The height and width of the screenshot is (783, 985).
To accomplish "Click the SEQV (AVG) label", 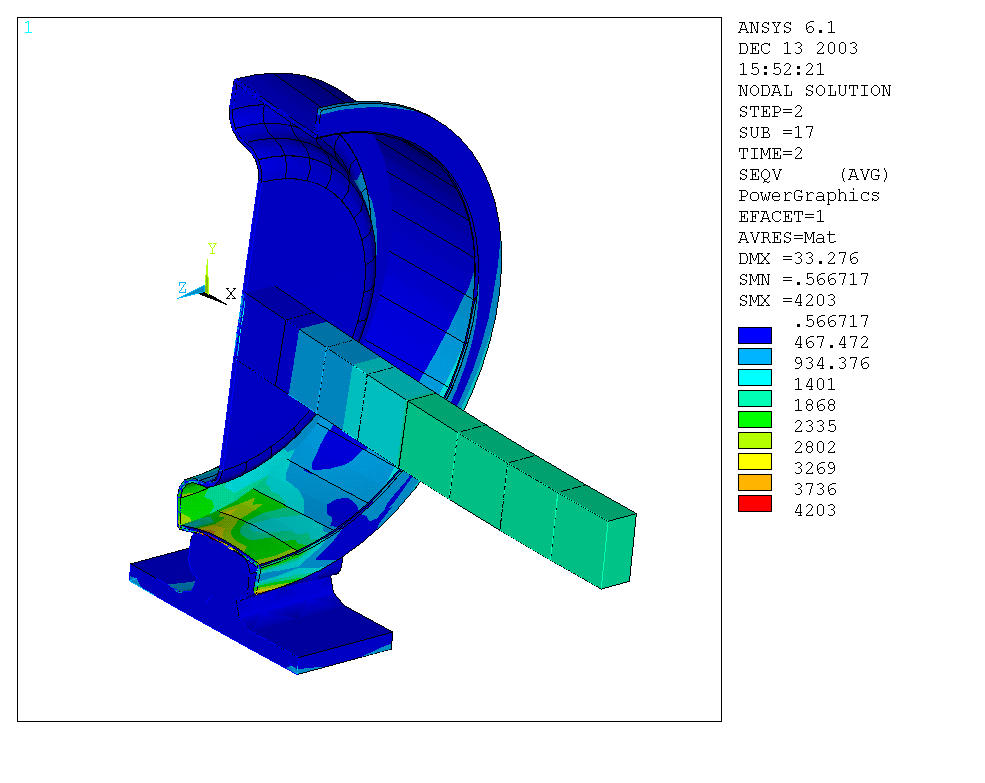I will pos(814,175).
